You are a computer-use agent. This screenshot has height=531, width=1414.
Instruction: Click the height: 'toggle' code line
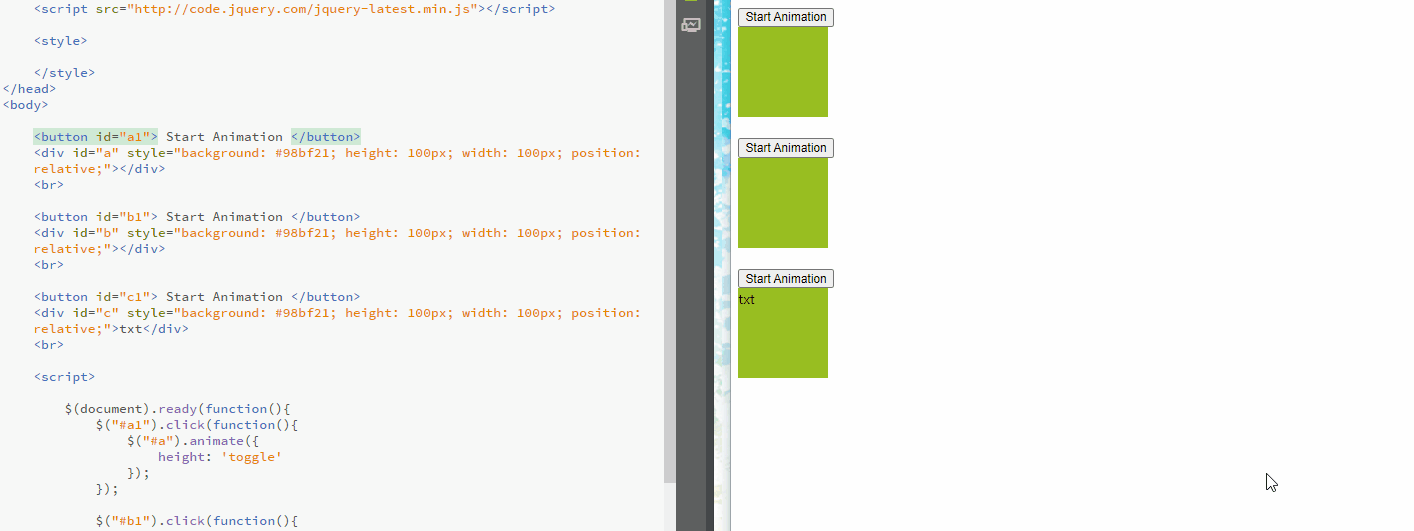click(220, 457)
